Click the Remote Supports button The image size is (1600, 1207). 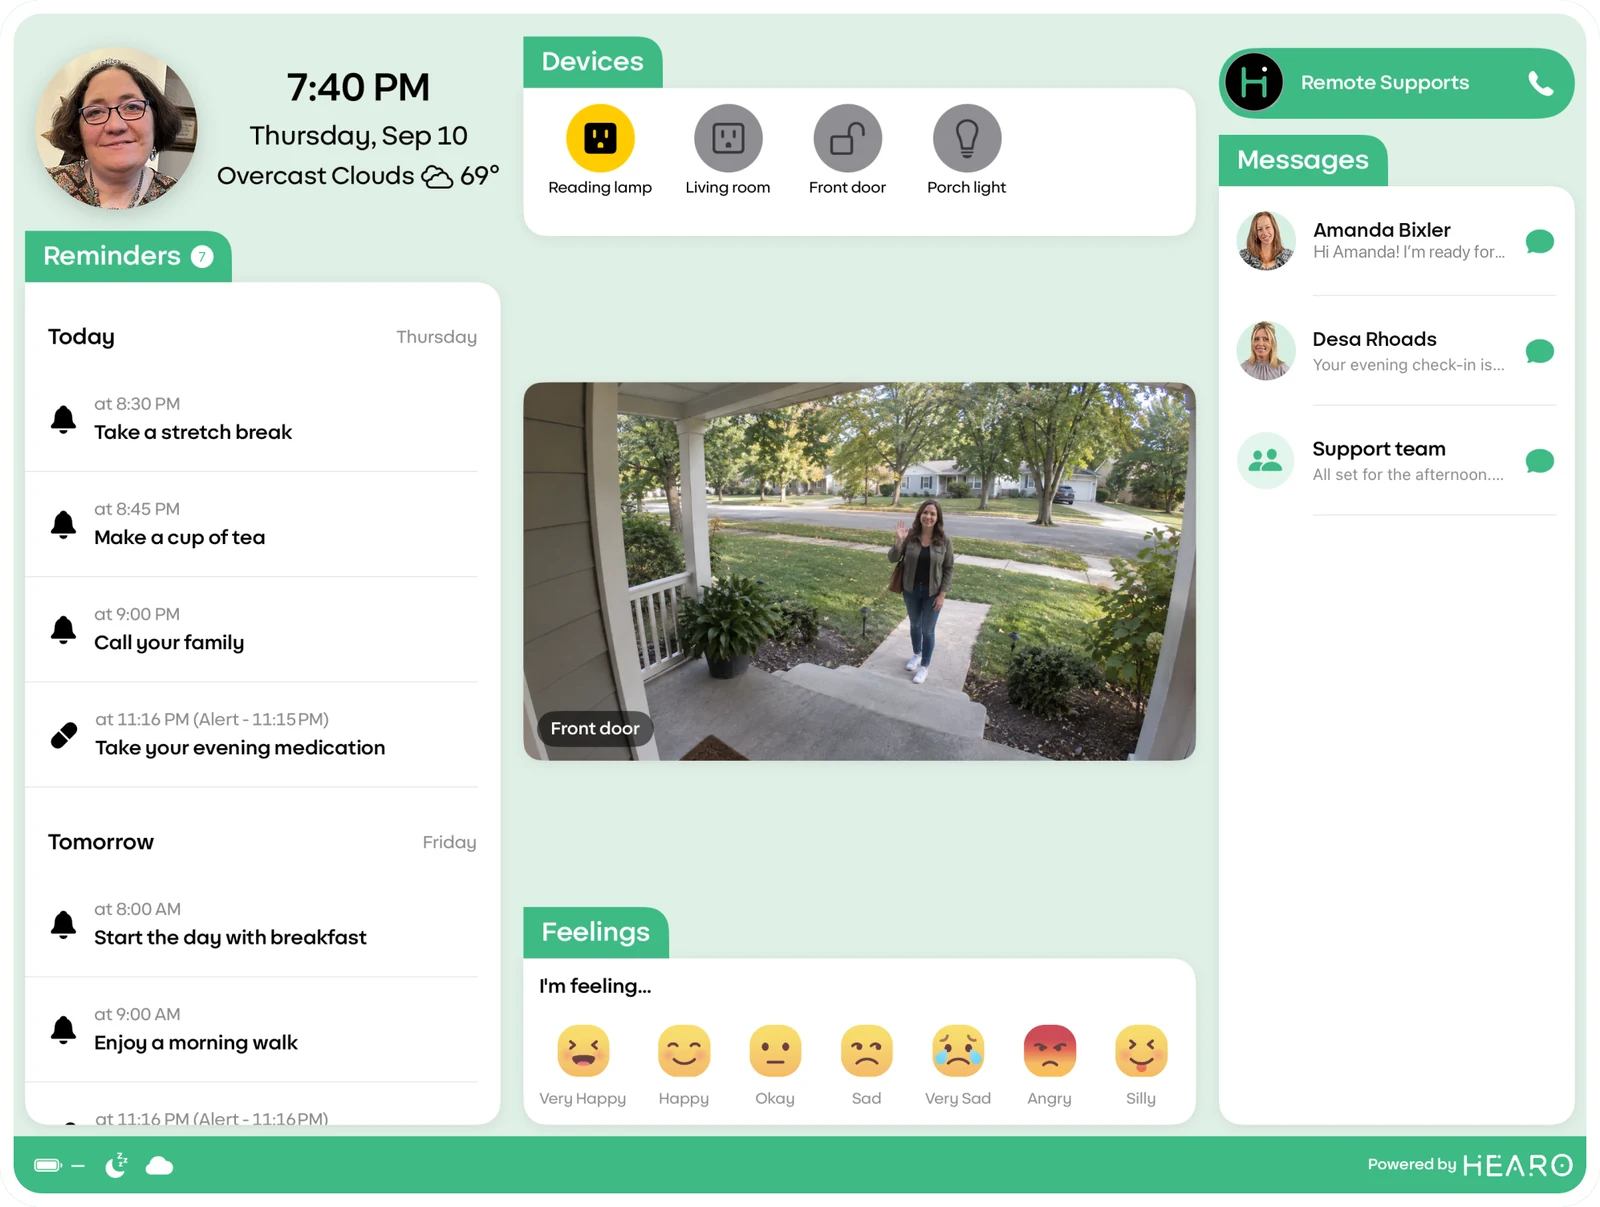tap(1396, 83)
